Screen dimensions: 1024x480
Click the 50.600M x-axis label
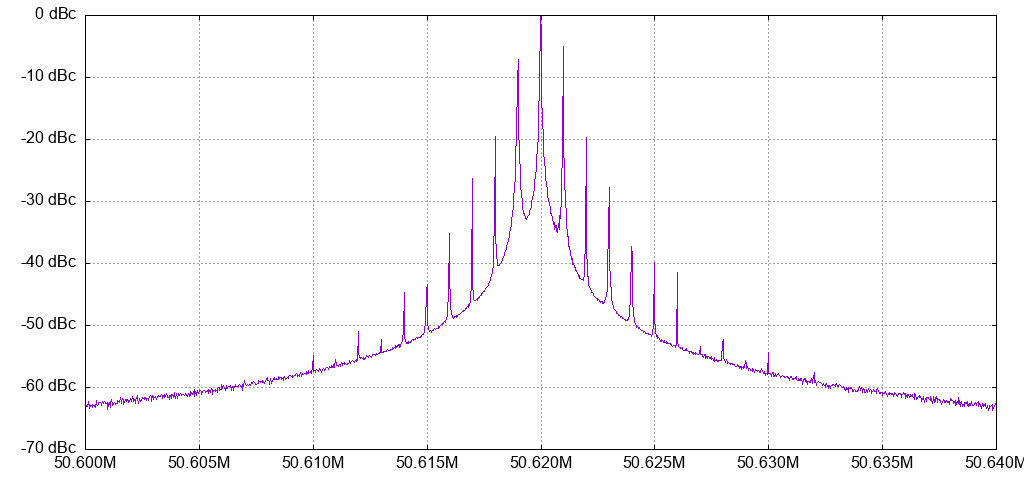[x=86, y=465]
